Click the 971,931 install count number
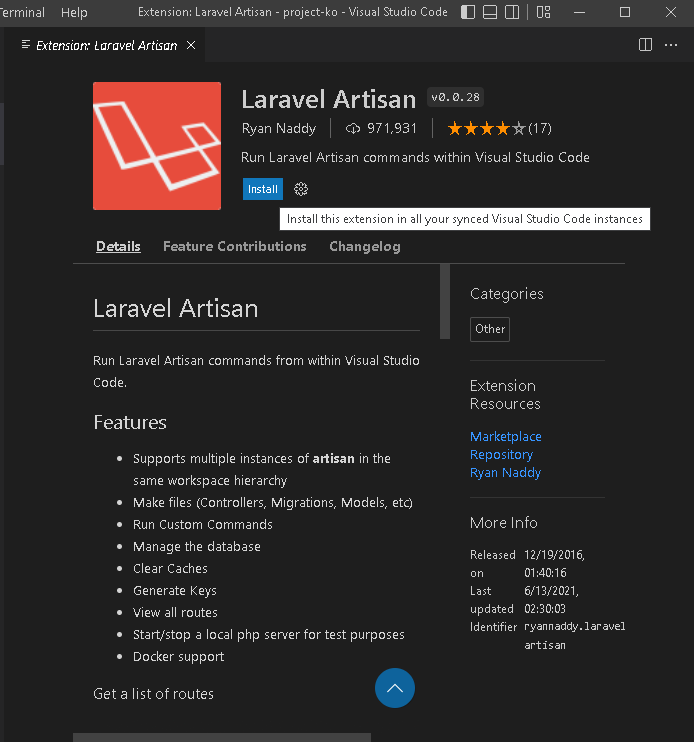 (x=392, y=128)
